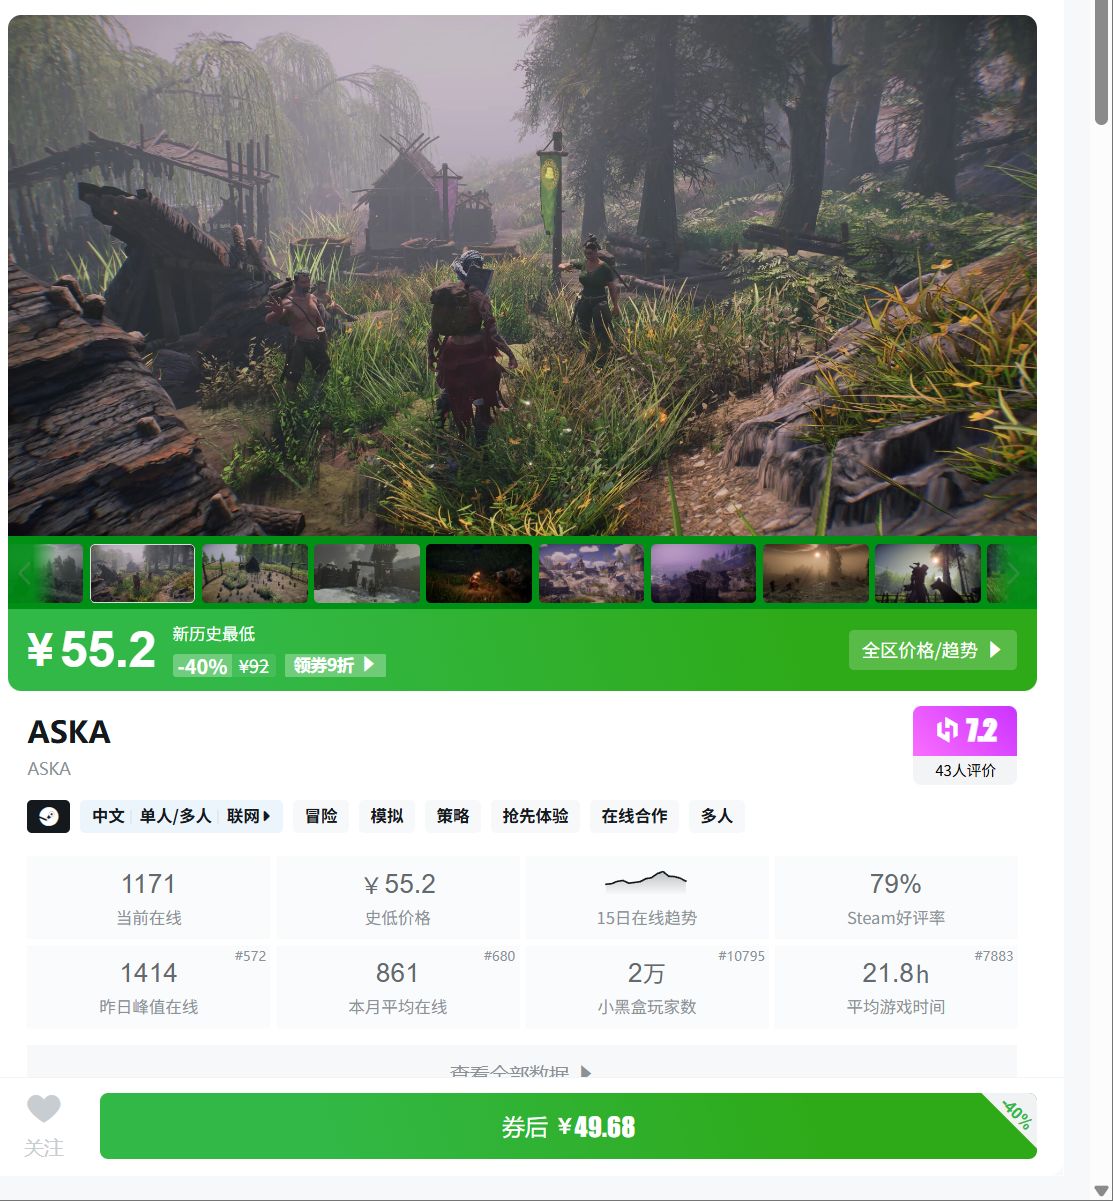Viewport: 1113px width, 1201px height.
Task: Expand the 中文 单人/多人 联网 info tag
Action: (x=182, y=816)
